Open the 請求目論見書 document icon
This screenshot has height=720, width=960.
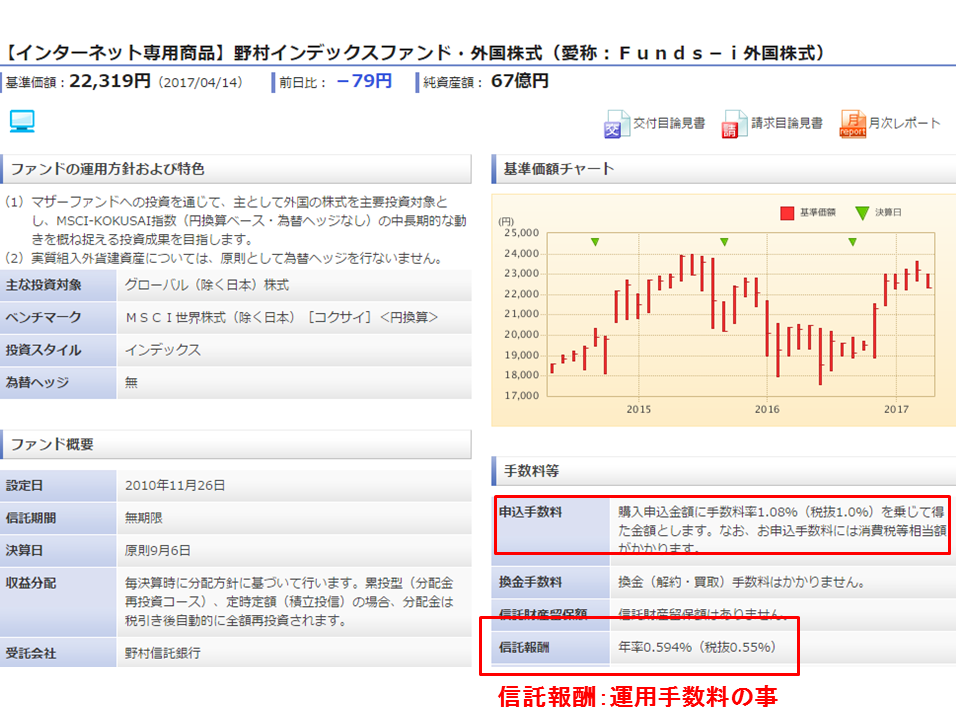(x=734, y=124)
